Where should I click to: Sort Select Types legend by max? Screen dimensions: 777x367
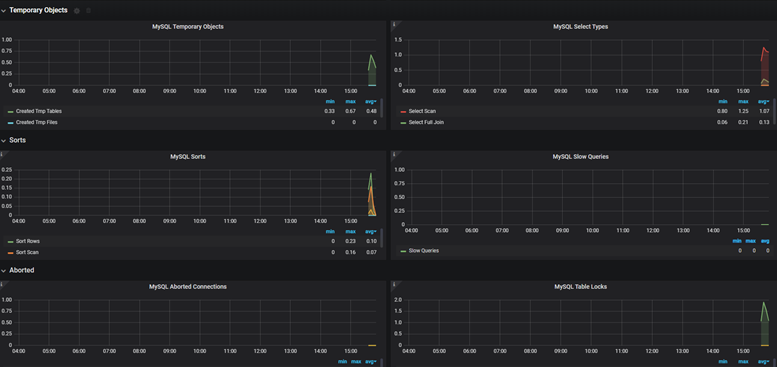[x=743, y=102]
